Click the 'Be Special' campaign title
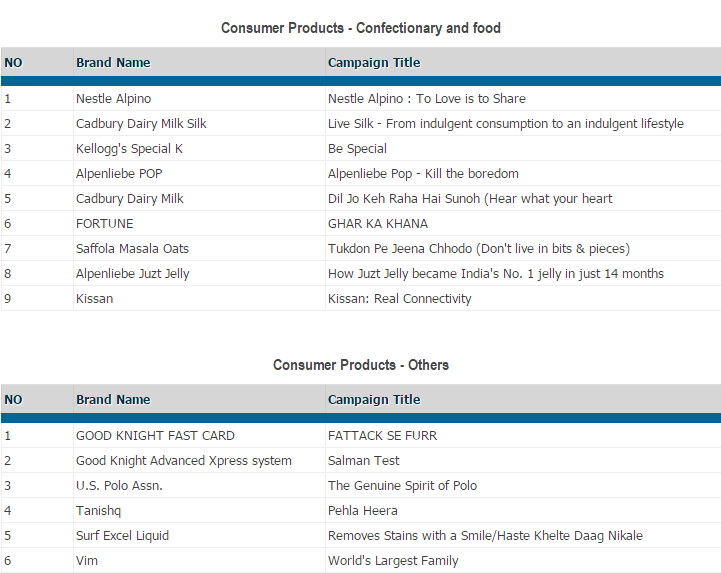 [x=357, y=149]
